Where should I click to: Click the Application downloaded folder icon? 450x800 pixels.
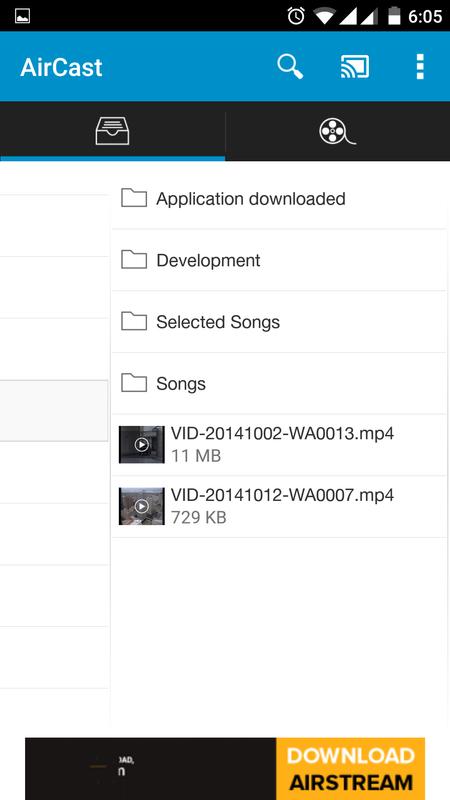[134, 198]
